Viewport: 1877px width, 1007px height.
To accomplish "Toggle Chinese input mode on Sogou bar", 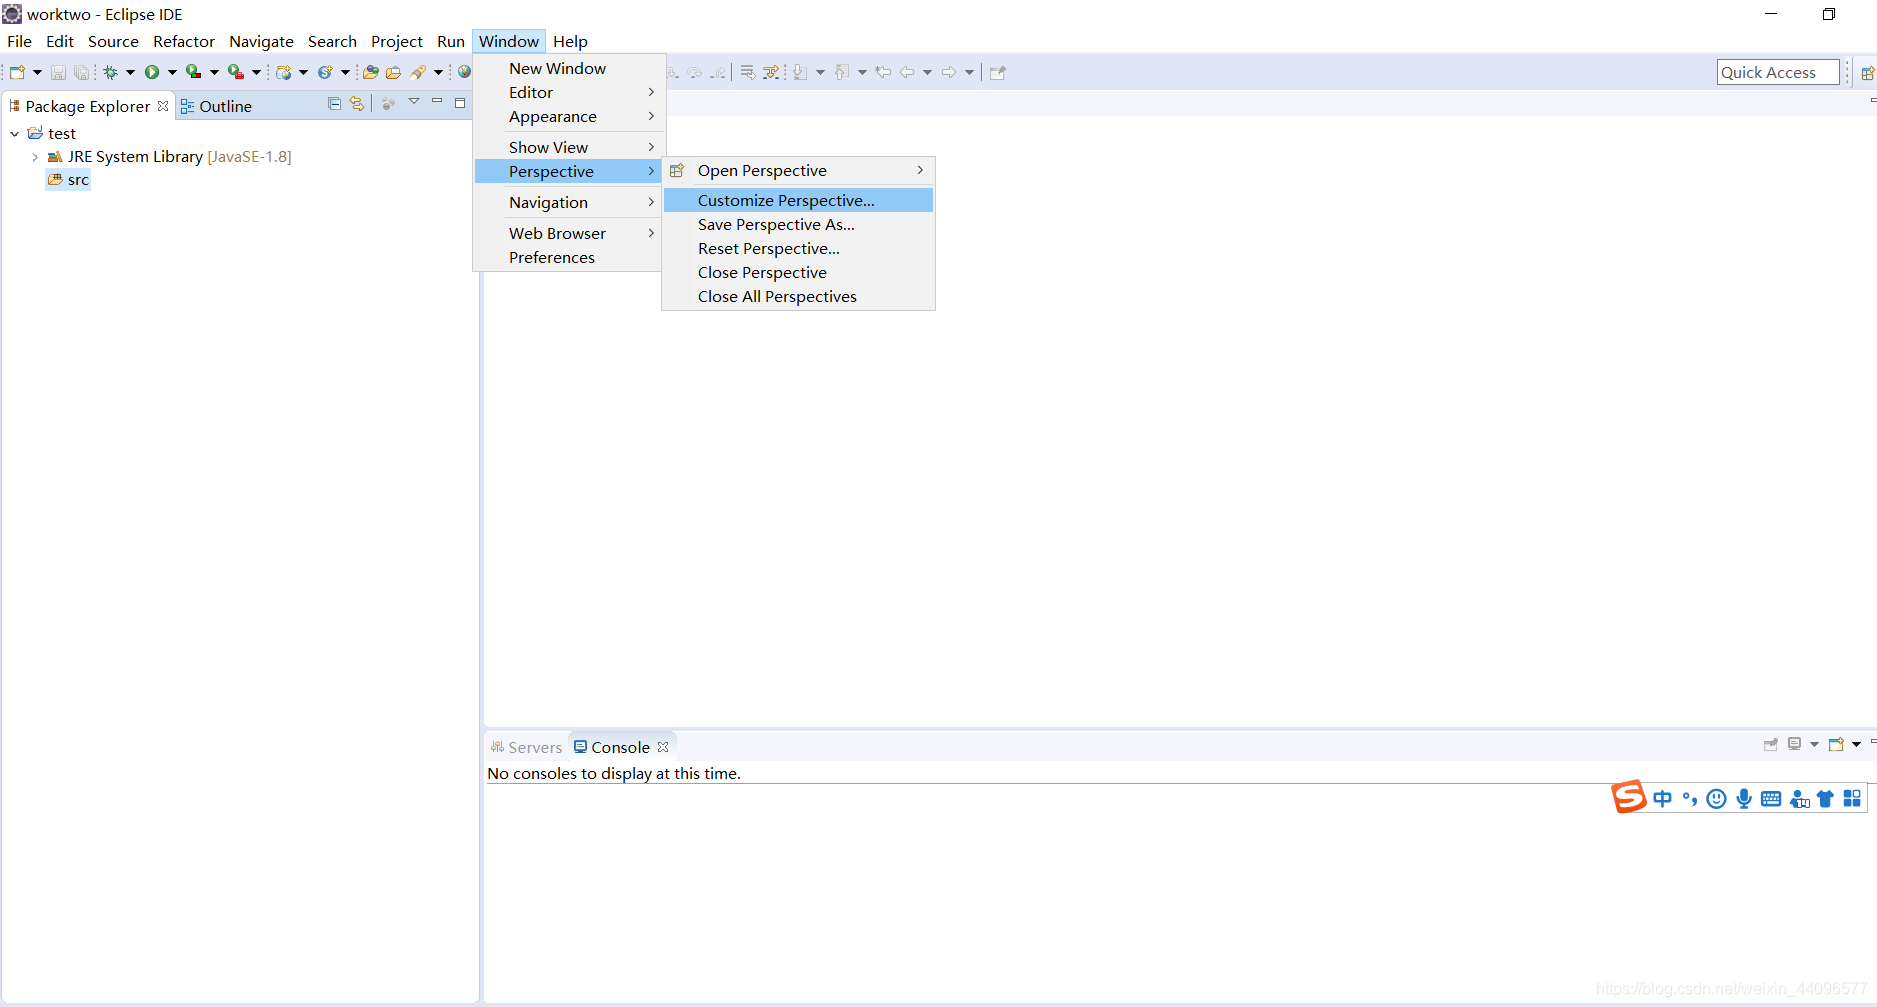I will (1662, 798).
